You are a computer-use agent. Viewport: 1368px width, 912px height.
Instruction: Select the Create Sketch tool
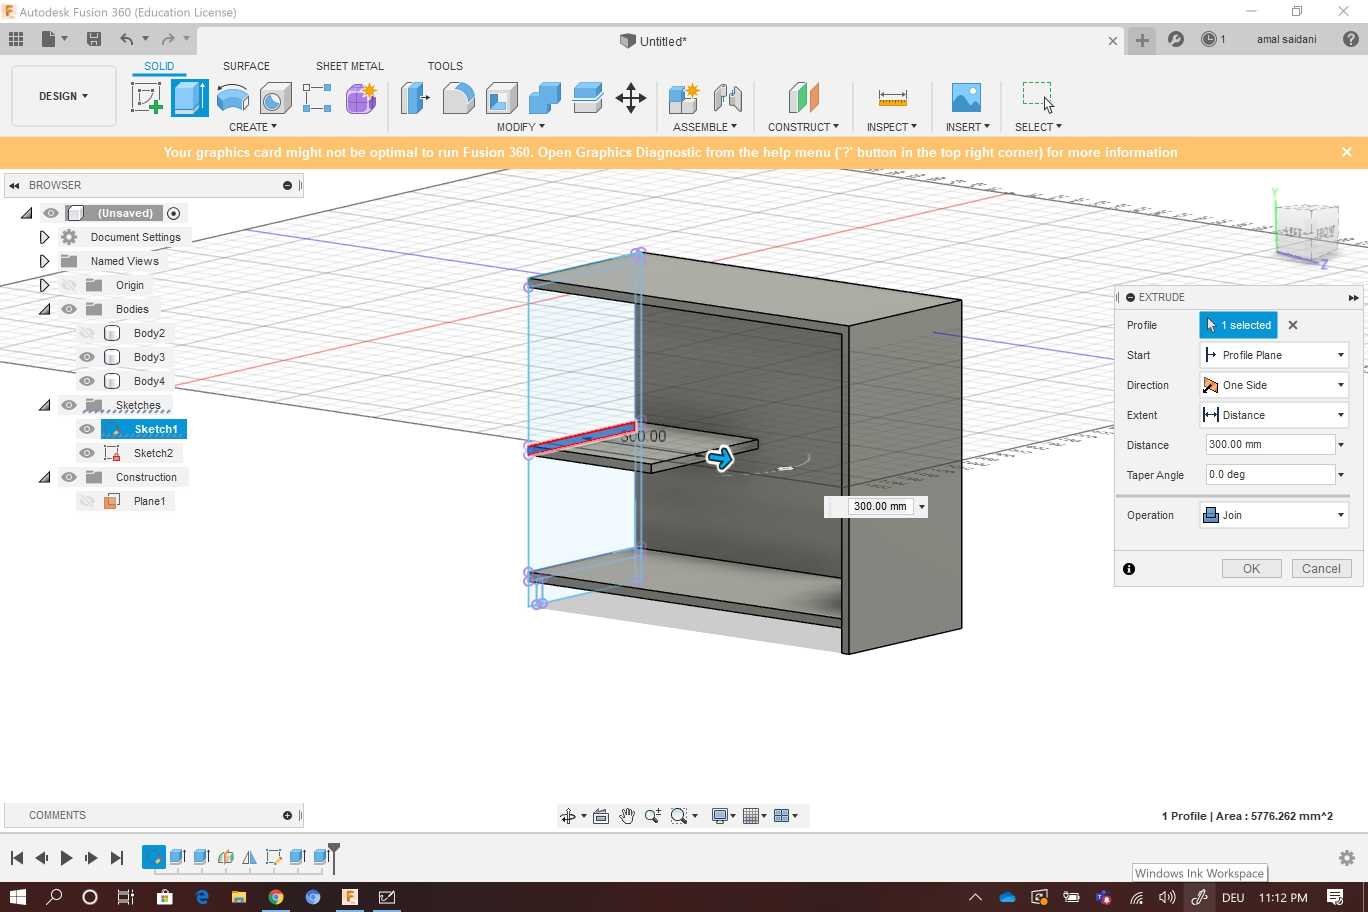pos(147,98)
